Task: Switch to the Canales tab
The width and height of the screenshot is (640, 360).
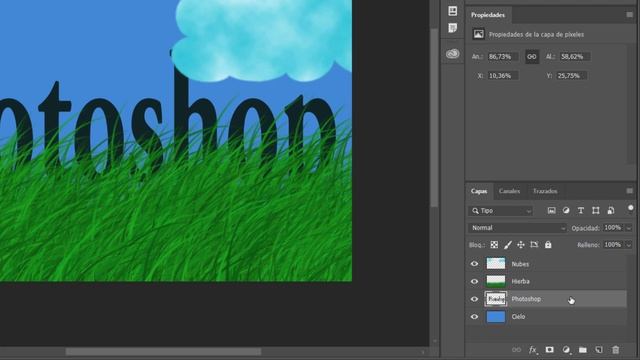Action: pyautogui.click(x=509, y=191)
